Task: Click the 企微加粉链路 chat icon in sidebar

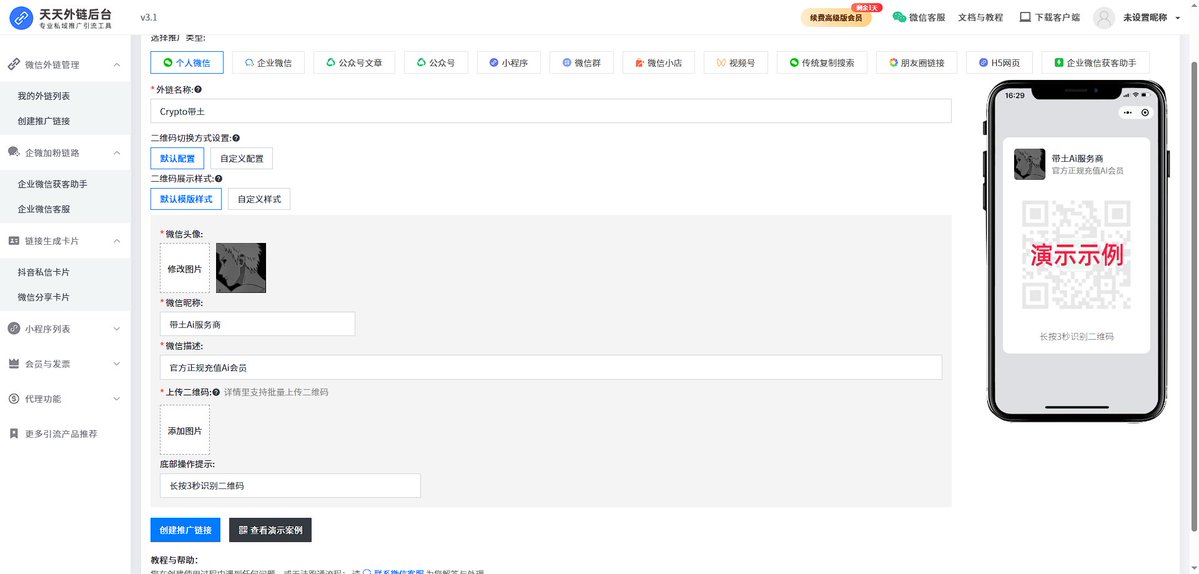Action: (x=14, y=152)
